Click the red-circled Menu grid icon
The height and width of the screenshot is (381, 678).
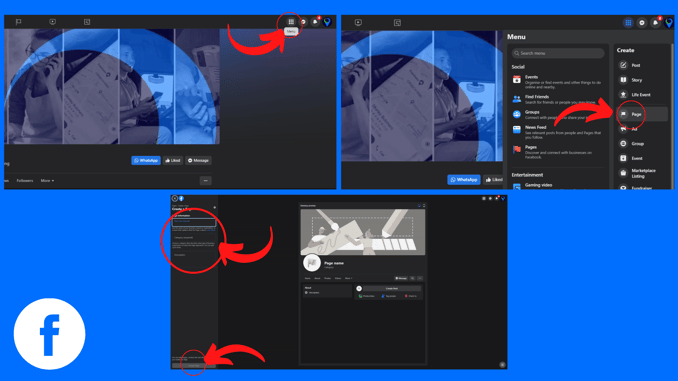coord(291,22)
